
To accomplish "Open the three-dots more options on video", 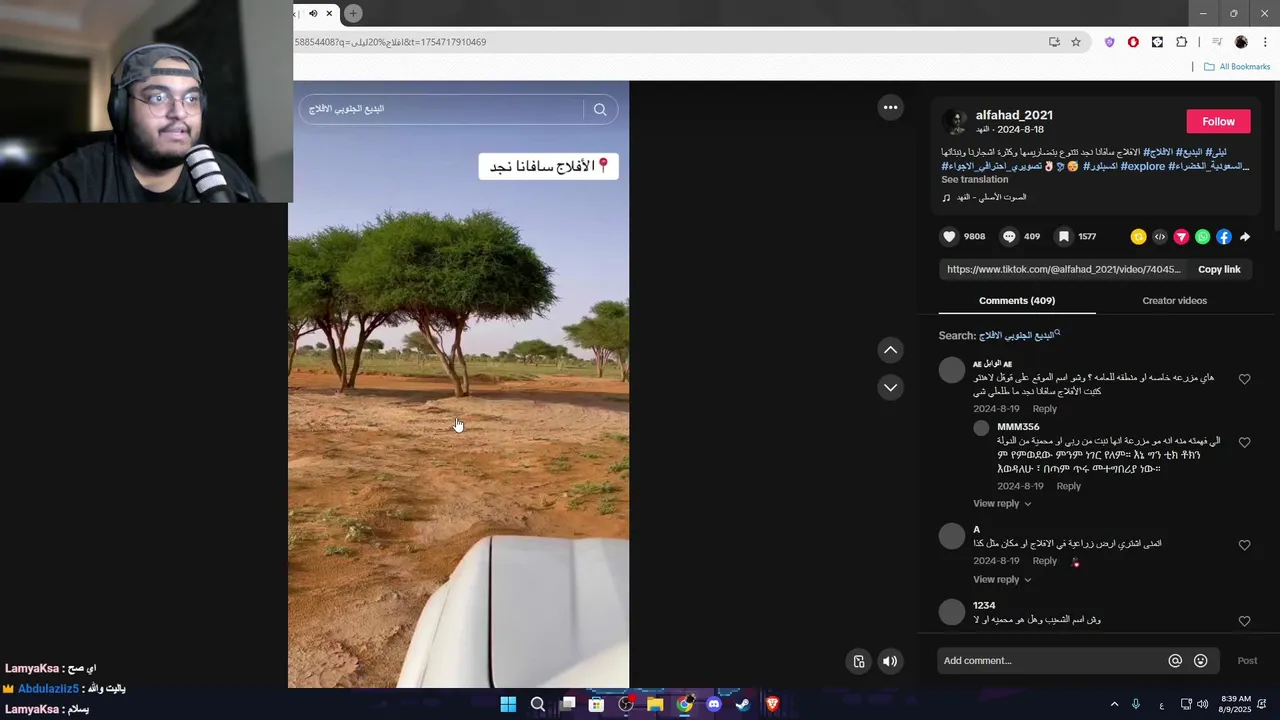I will click(x=890, y=107).
